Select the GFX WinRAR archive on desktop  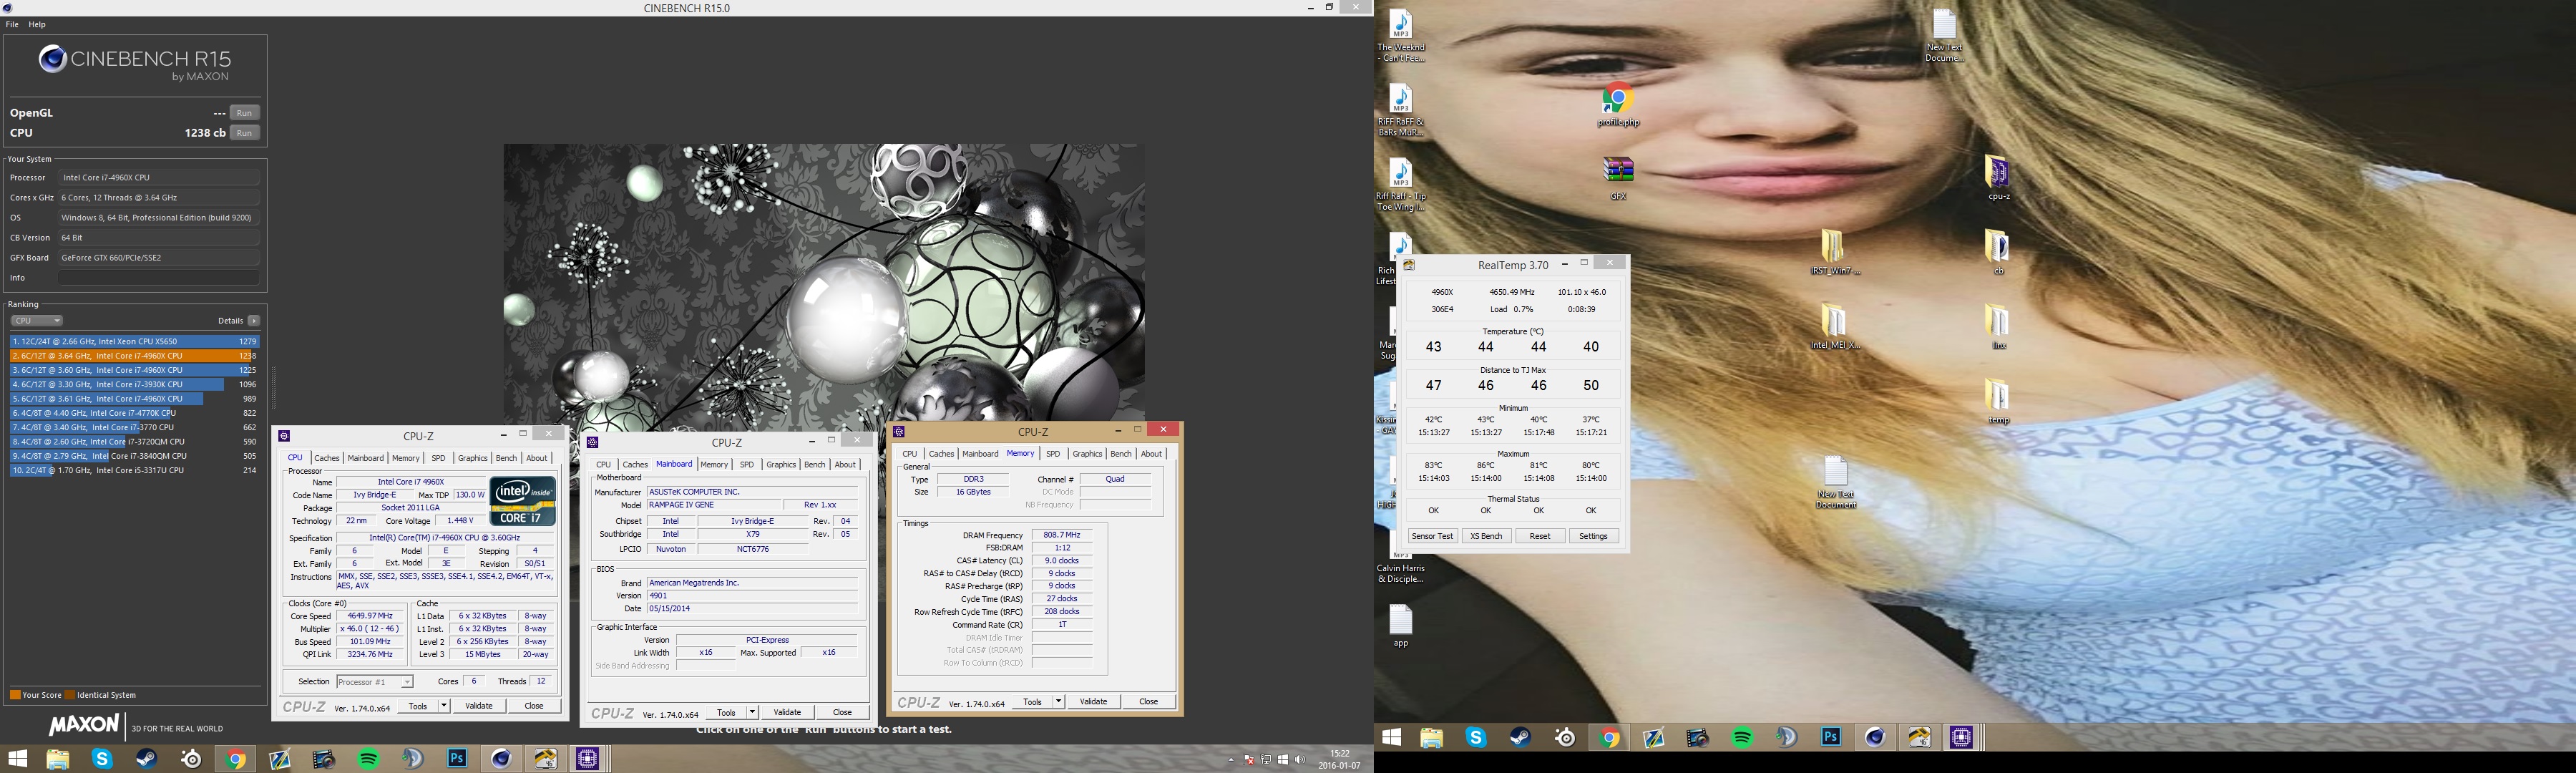[x=1618, y=178]
